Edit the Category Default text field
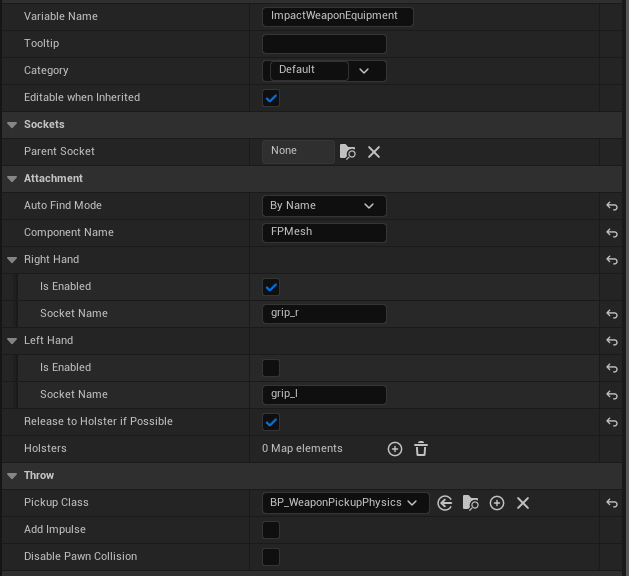The image size is (629, 576). [x=309, y=71]
